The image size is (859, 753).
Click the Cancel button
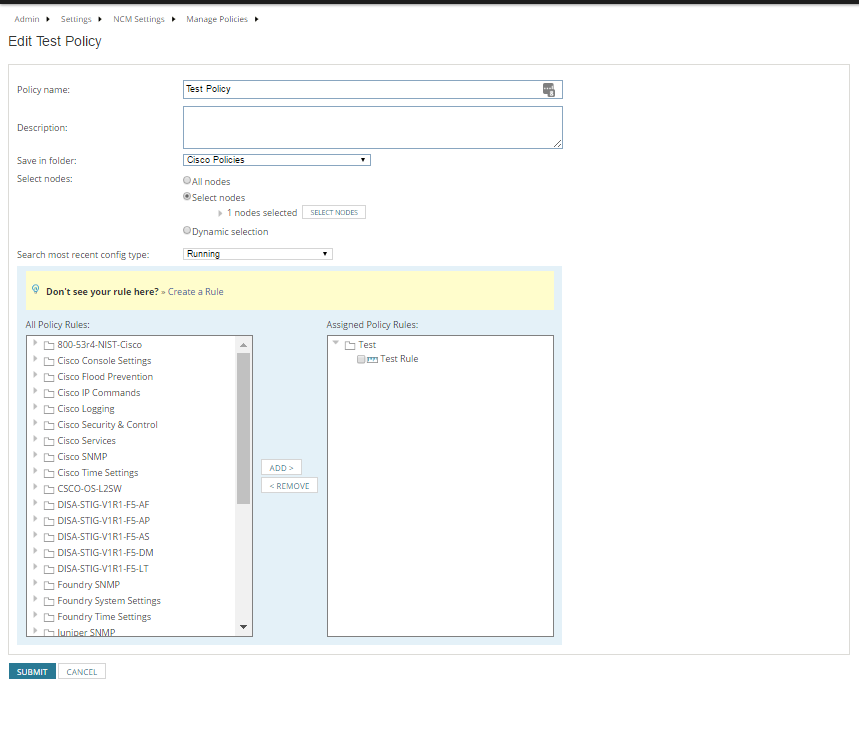click(82, 671)
